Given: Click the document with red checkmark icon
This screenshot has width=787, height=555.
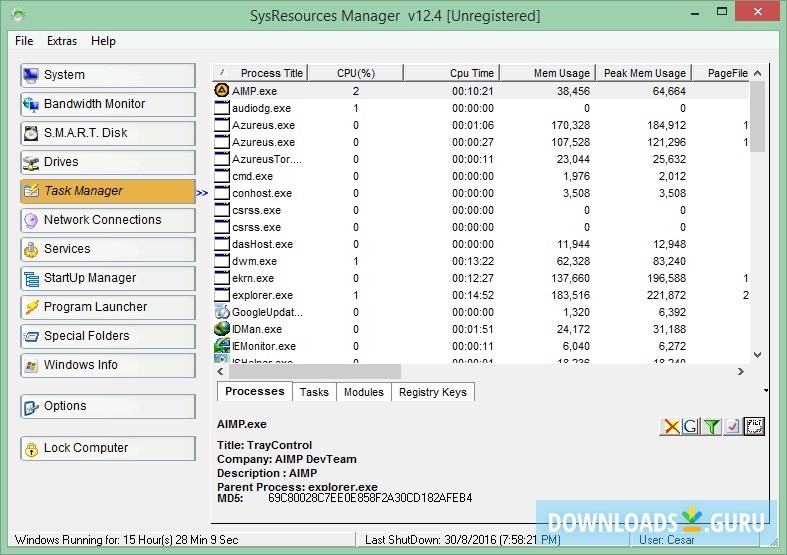Looking at the screenshot, I should coord(733,427).
